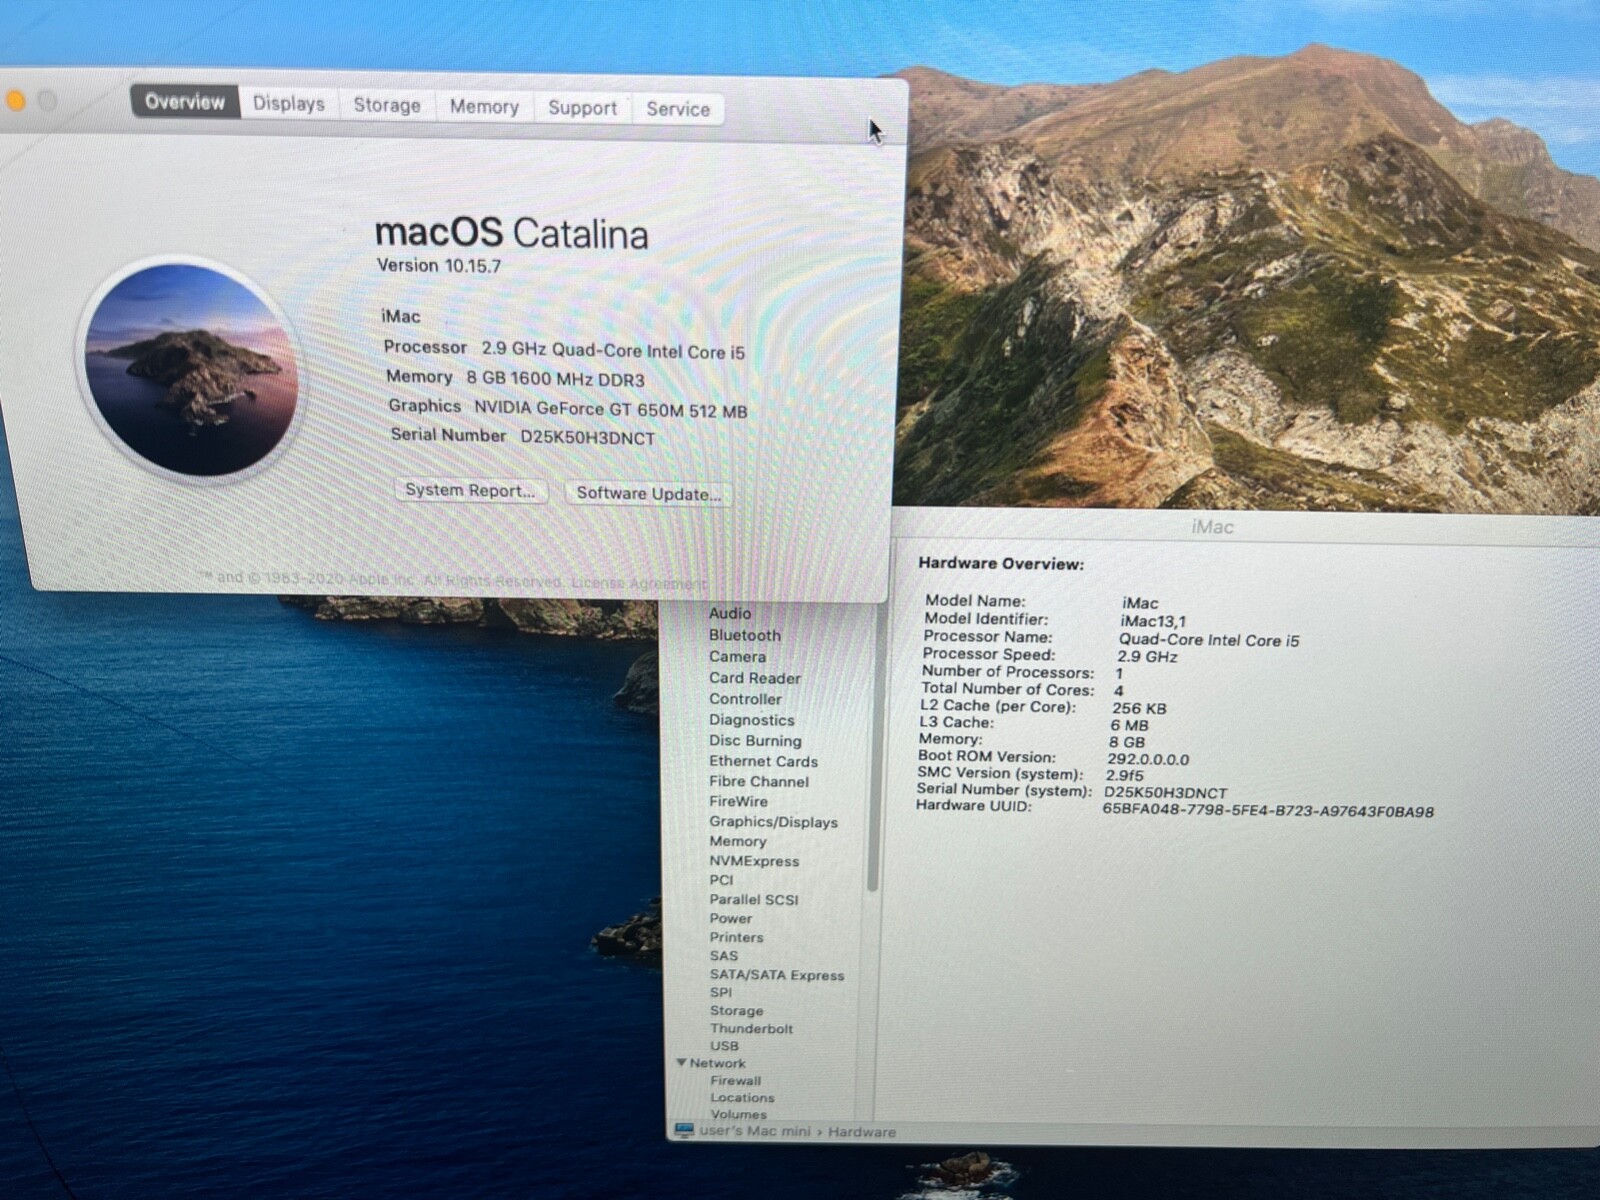Choose Camera in the sidebar list

pos(737,657)
